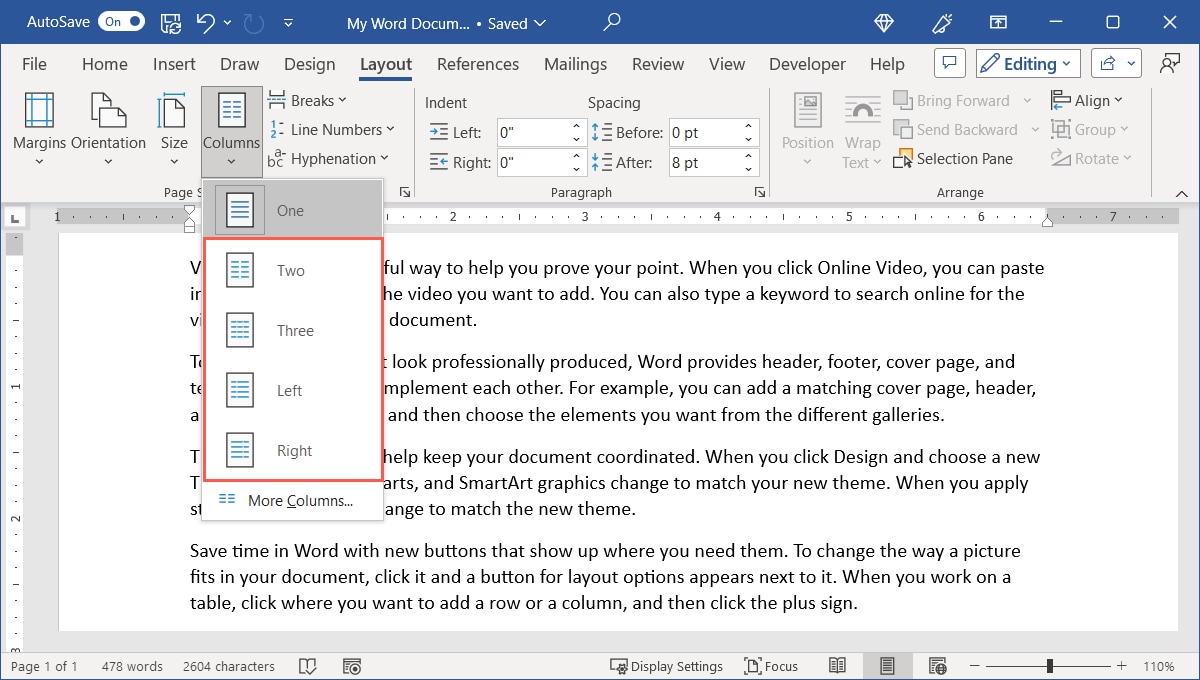
Task: Expand the Breaks dropdown
Action: coord(308,99)
